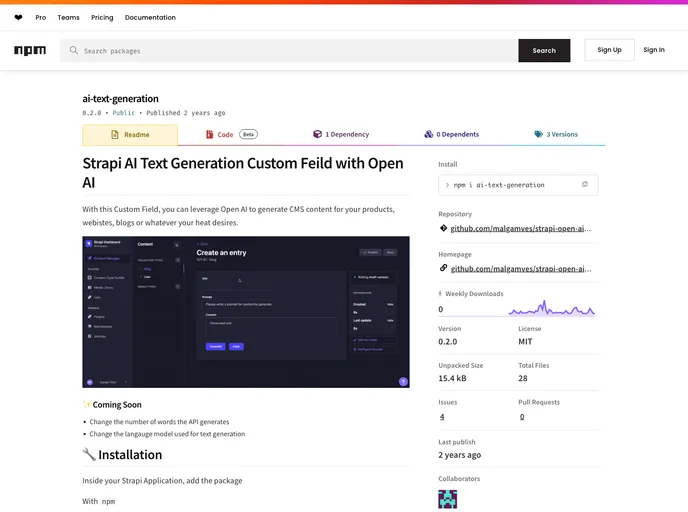Click the Dependents cubes icon
The image size is (688, 512).
tap(429, 134)
